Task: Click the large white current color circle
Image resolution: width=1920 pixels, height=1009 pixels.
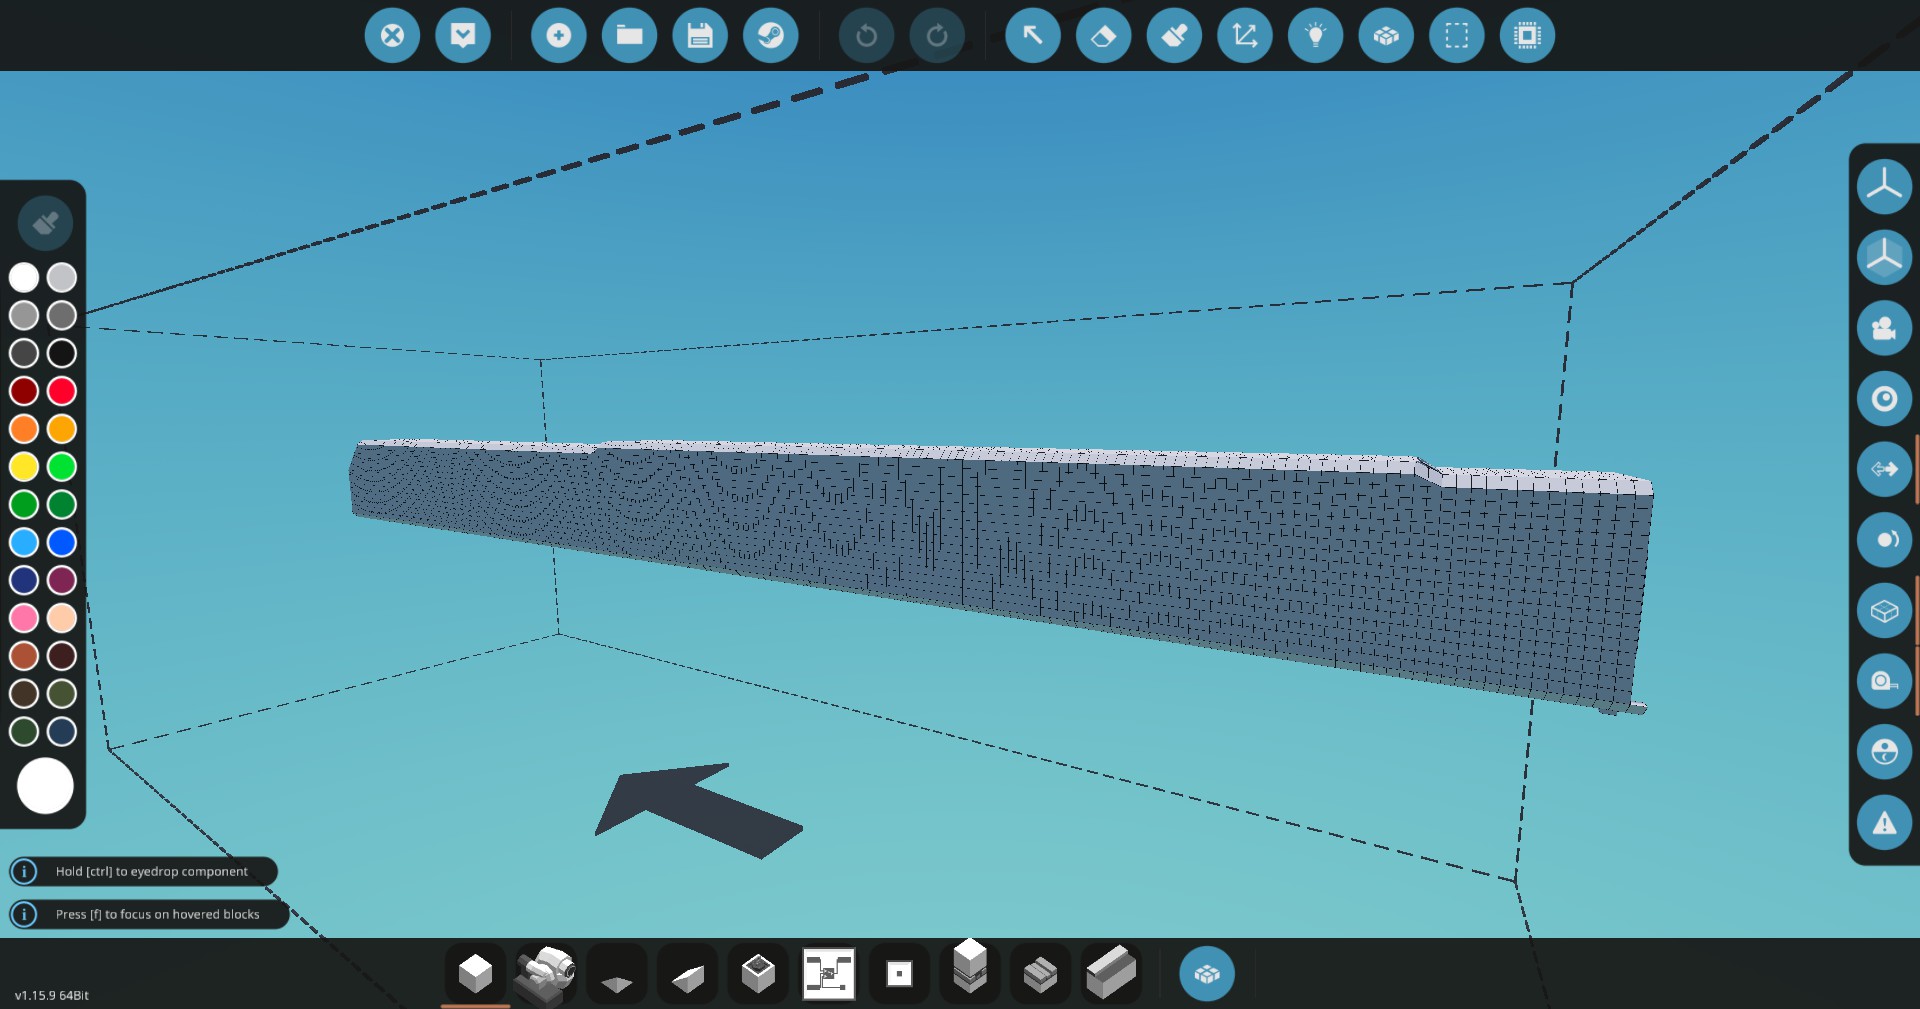Action: [x=45, y=786]
